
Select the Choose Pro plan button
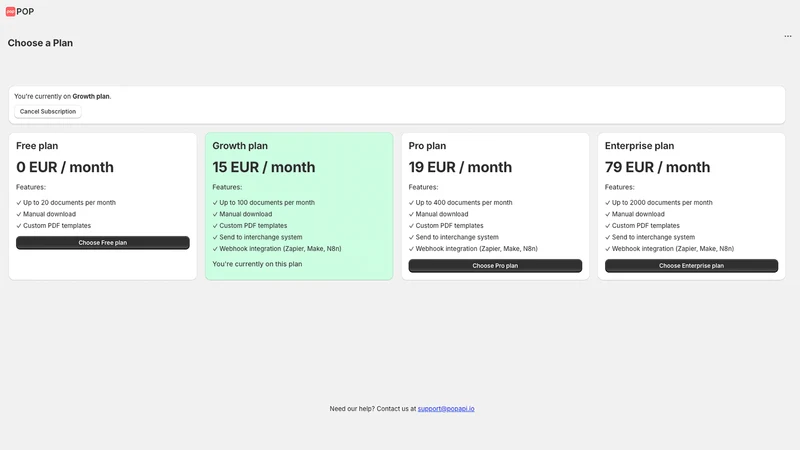pos(495,265)
